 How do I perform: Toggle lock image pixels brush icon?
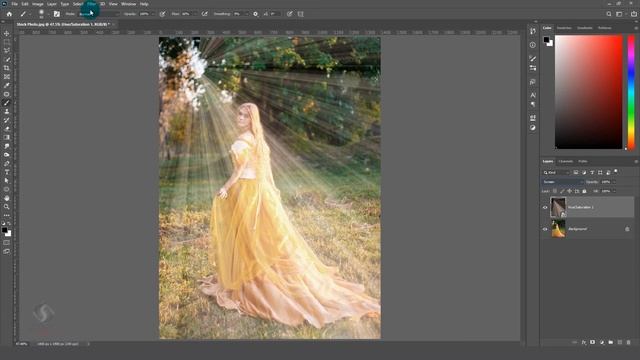click(x=562, y=191)
